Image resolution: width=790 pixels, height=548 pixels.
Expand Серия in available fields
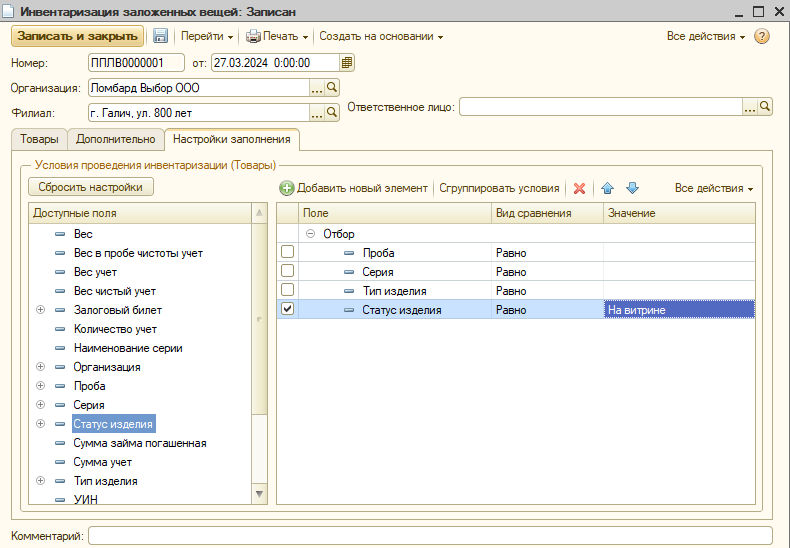point(41,405)
